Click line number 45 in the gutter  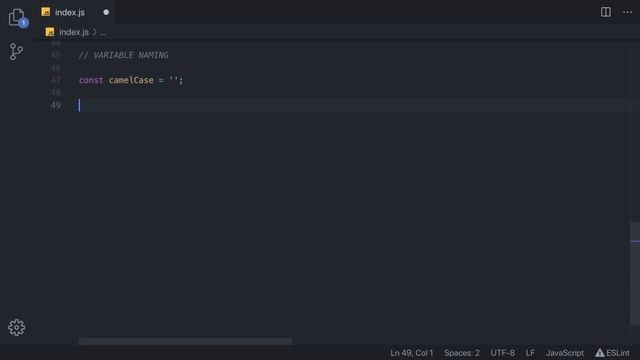pos(56,55)
